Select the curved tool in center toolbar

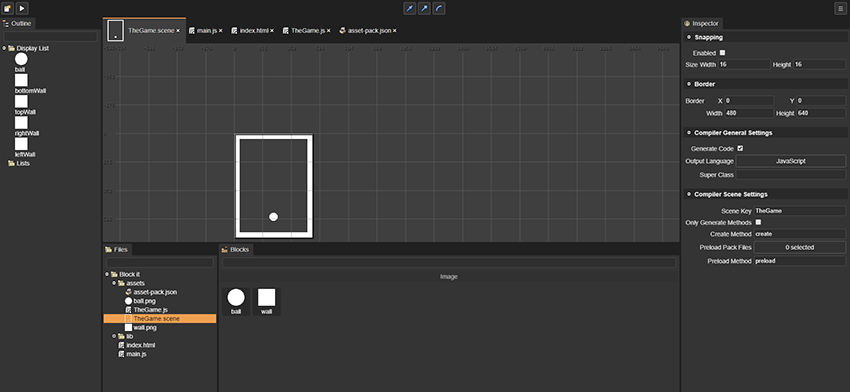(x=439, y=8)
